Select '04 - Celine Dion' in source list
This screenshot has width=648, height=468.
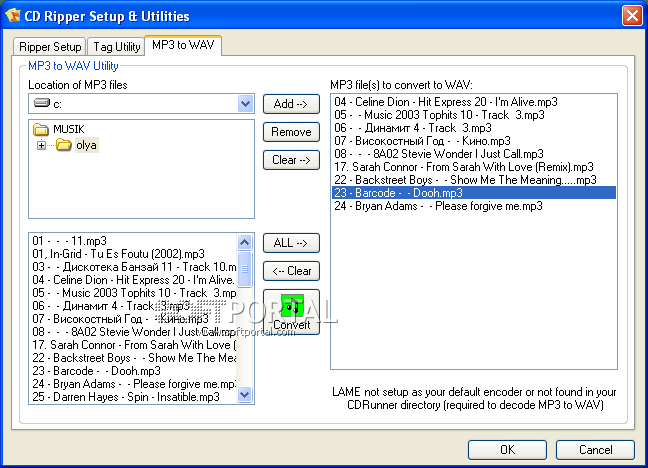134,280
